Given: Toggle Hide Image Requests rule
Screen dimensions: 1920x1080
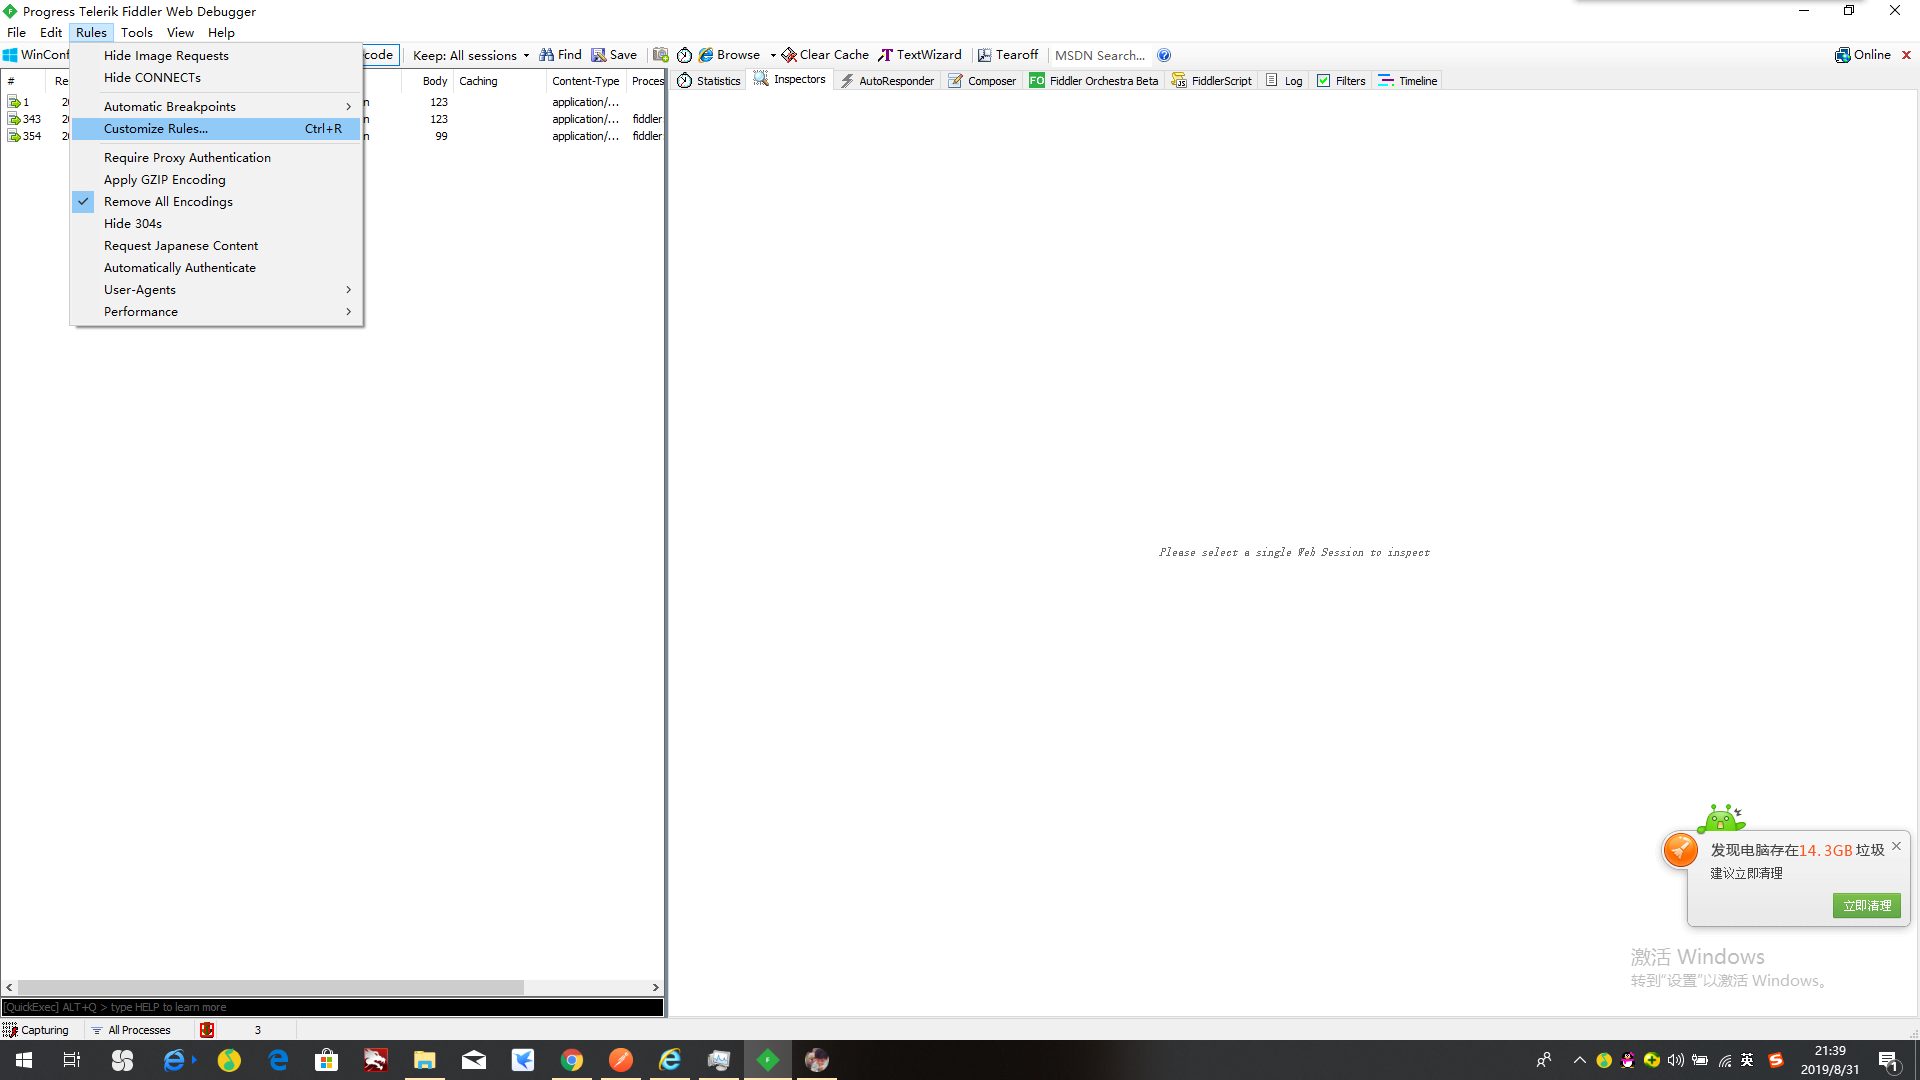Looking at the screenshot, I should pyautogui.click(x=166, y=55).
